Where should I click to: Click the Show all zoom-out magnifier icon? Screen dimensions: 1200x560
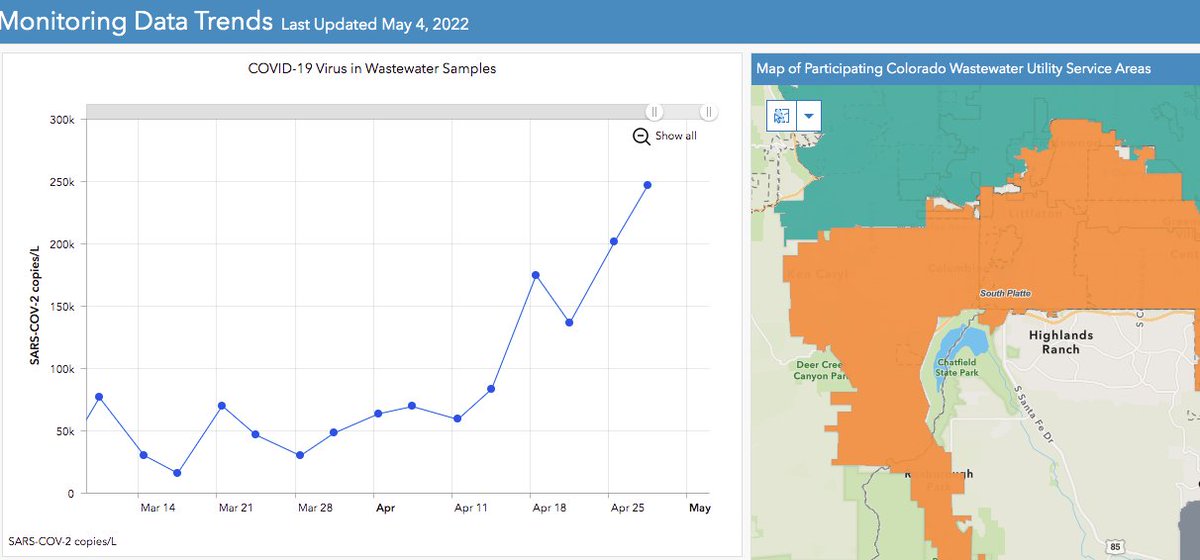click(642, 136)
